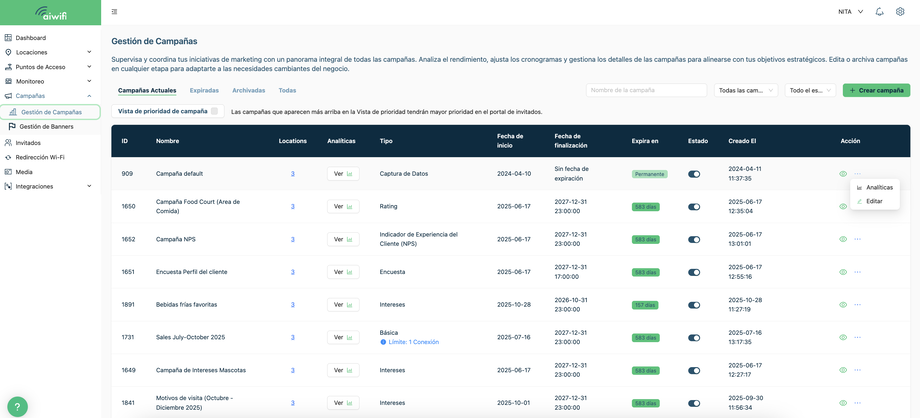Screen dimensions: 920x418
Task: Open Dashboard in the sidebar
Action: click(x=31, y=38)
